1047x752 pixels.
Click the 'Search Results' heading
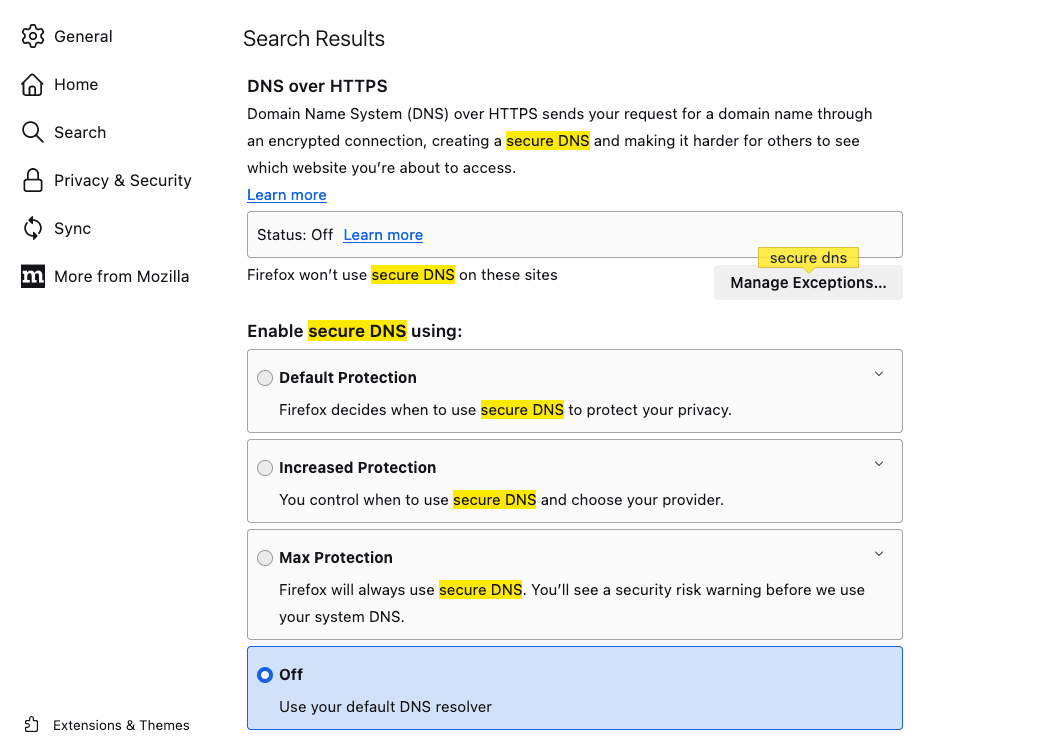point(314,39)
